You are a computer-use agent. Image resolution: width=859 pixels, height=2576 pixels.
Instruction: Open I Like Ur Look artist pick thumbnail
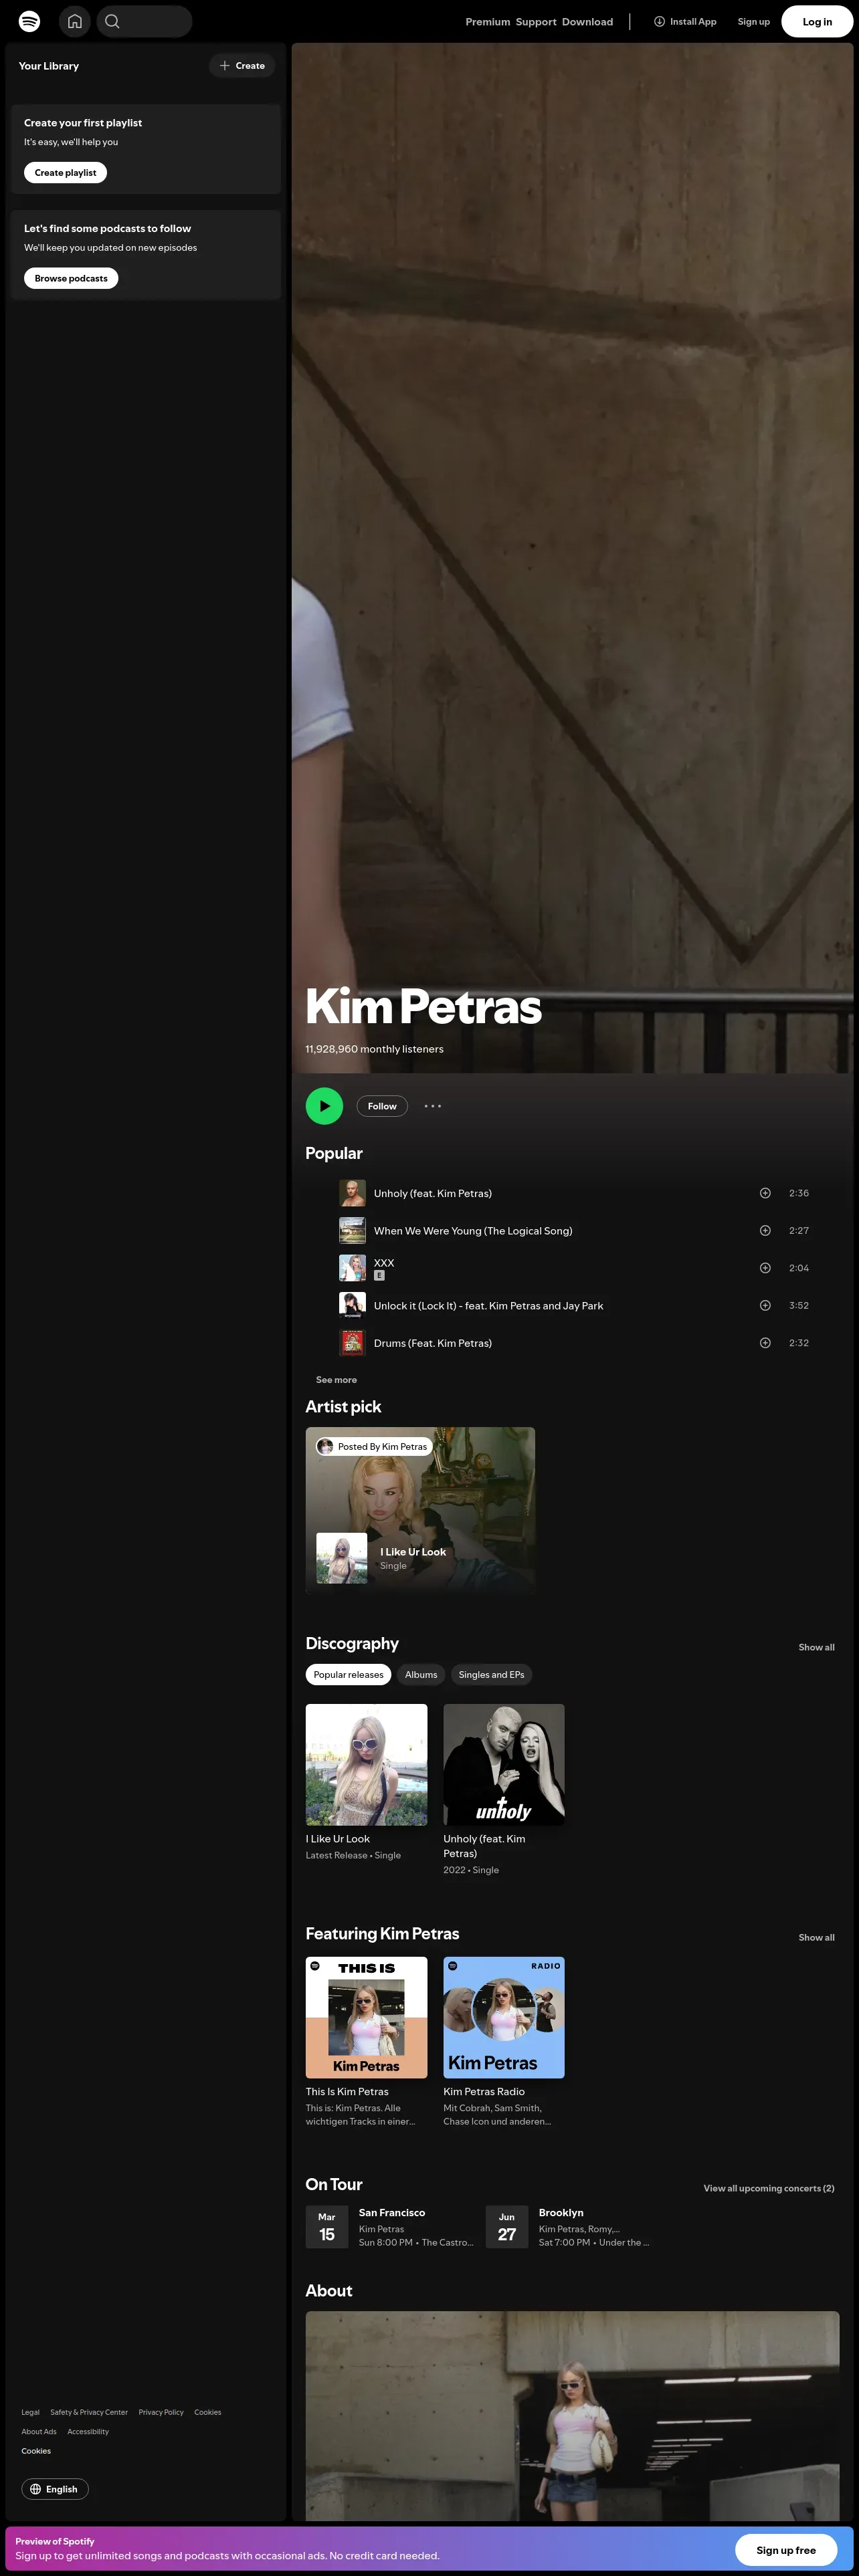(x=342, y=1558)
